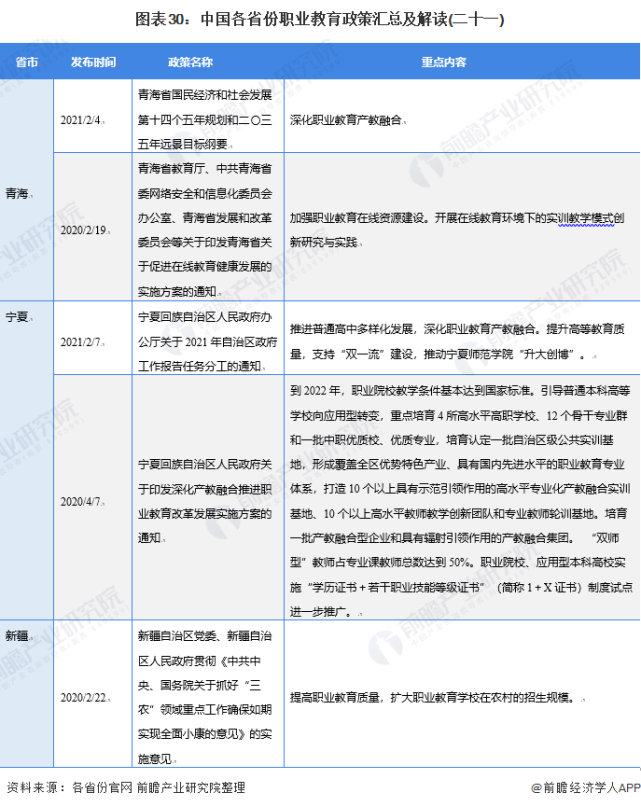
Task: Click policy 新疆自治区党委 三农 实施意见
Action: pos(204,697)
